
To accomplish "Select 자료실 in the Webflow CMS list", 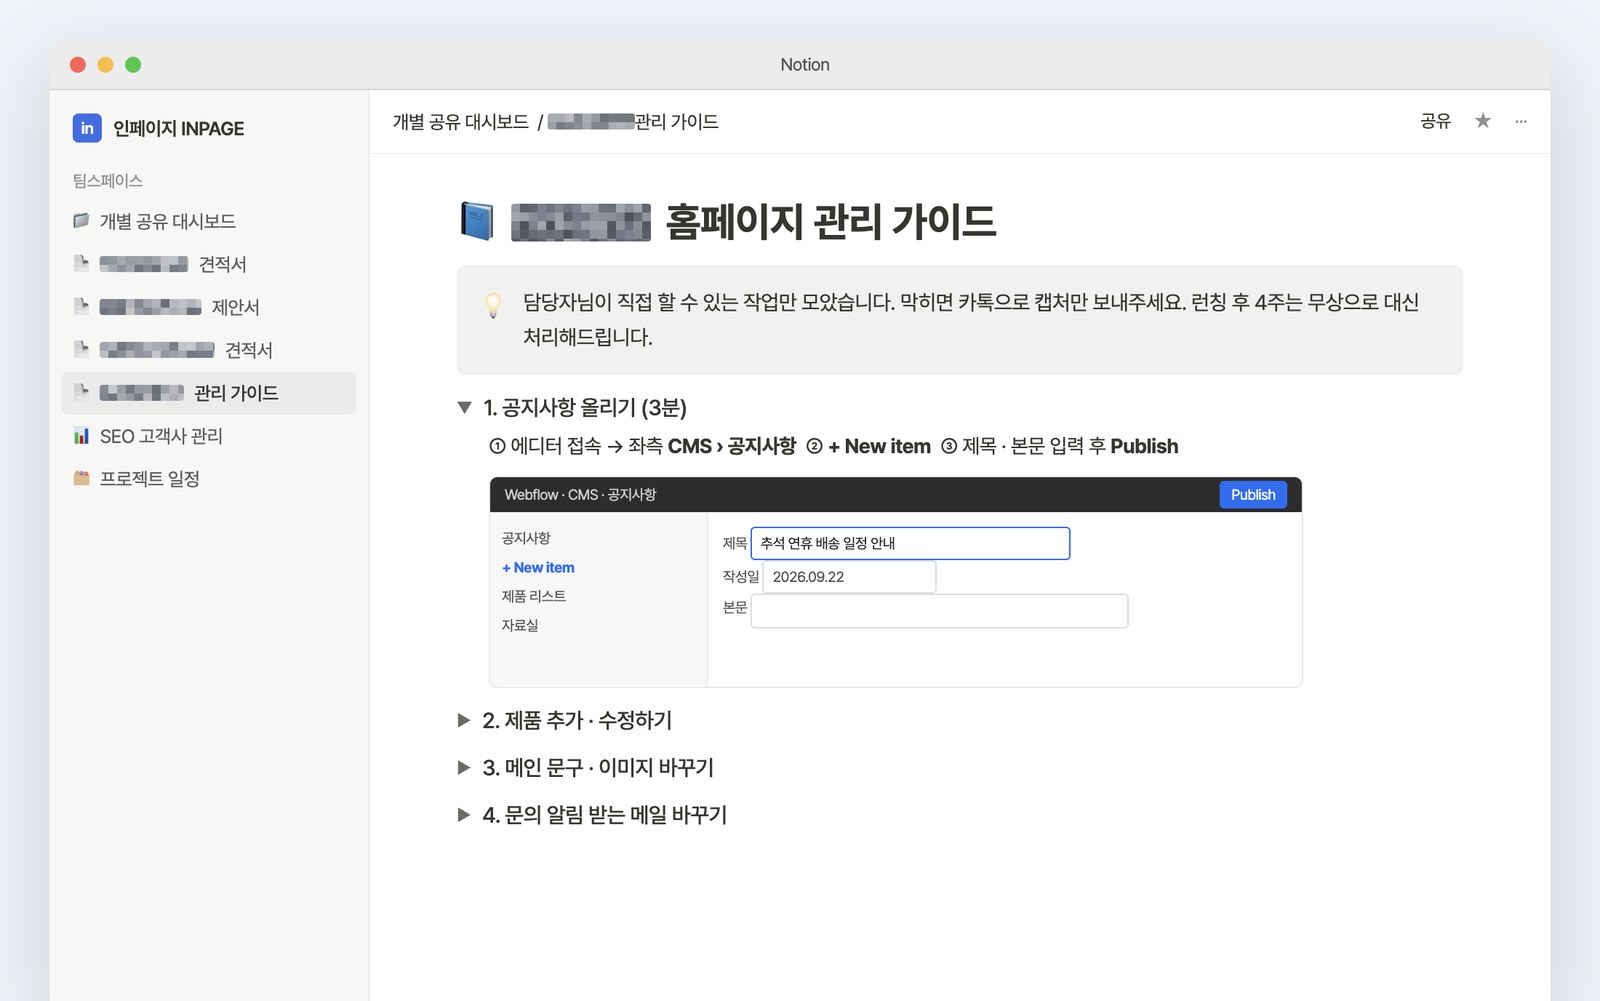I will 520,625.
